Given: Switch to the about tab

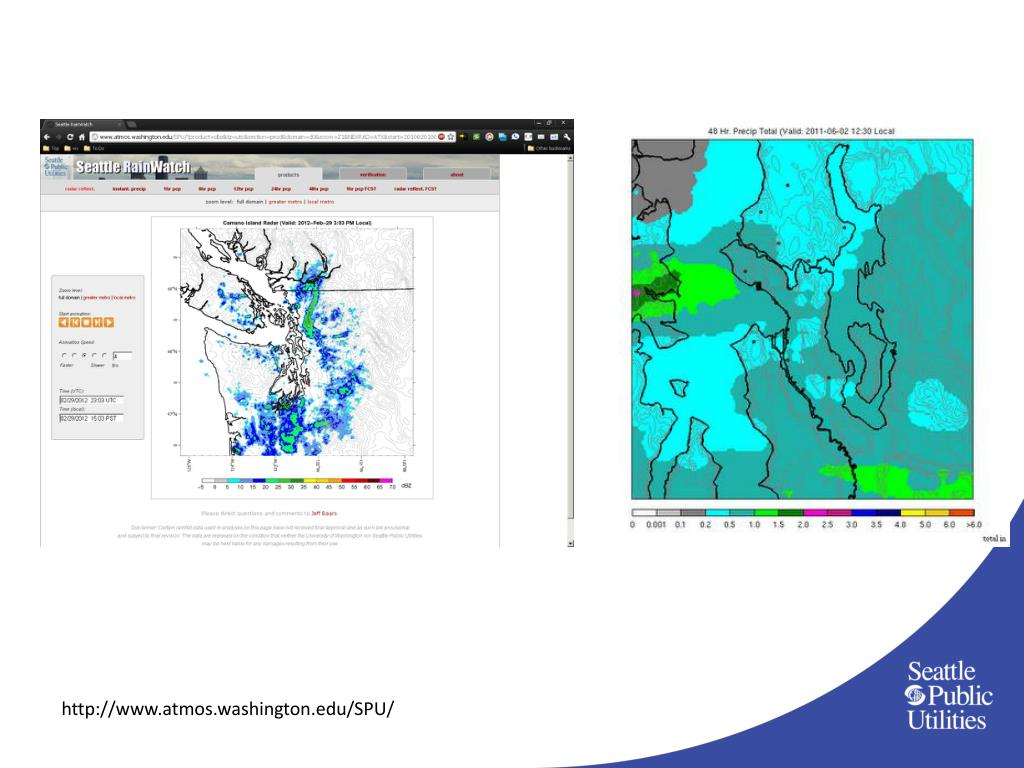Looking at the screenshot, I should tap(456, 174).
